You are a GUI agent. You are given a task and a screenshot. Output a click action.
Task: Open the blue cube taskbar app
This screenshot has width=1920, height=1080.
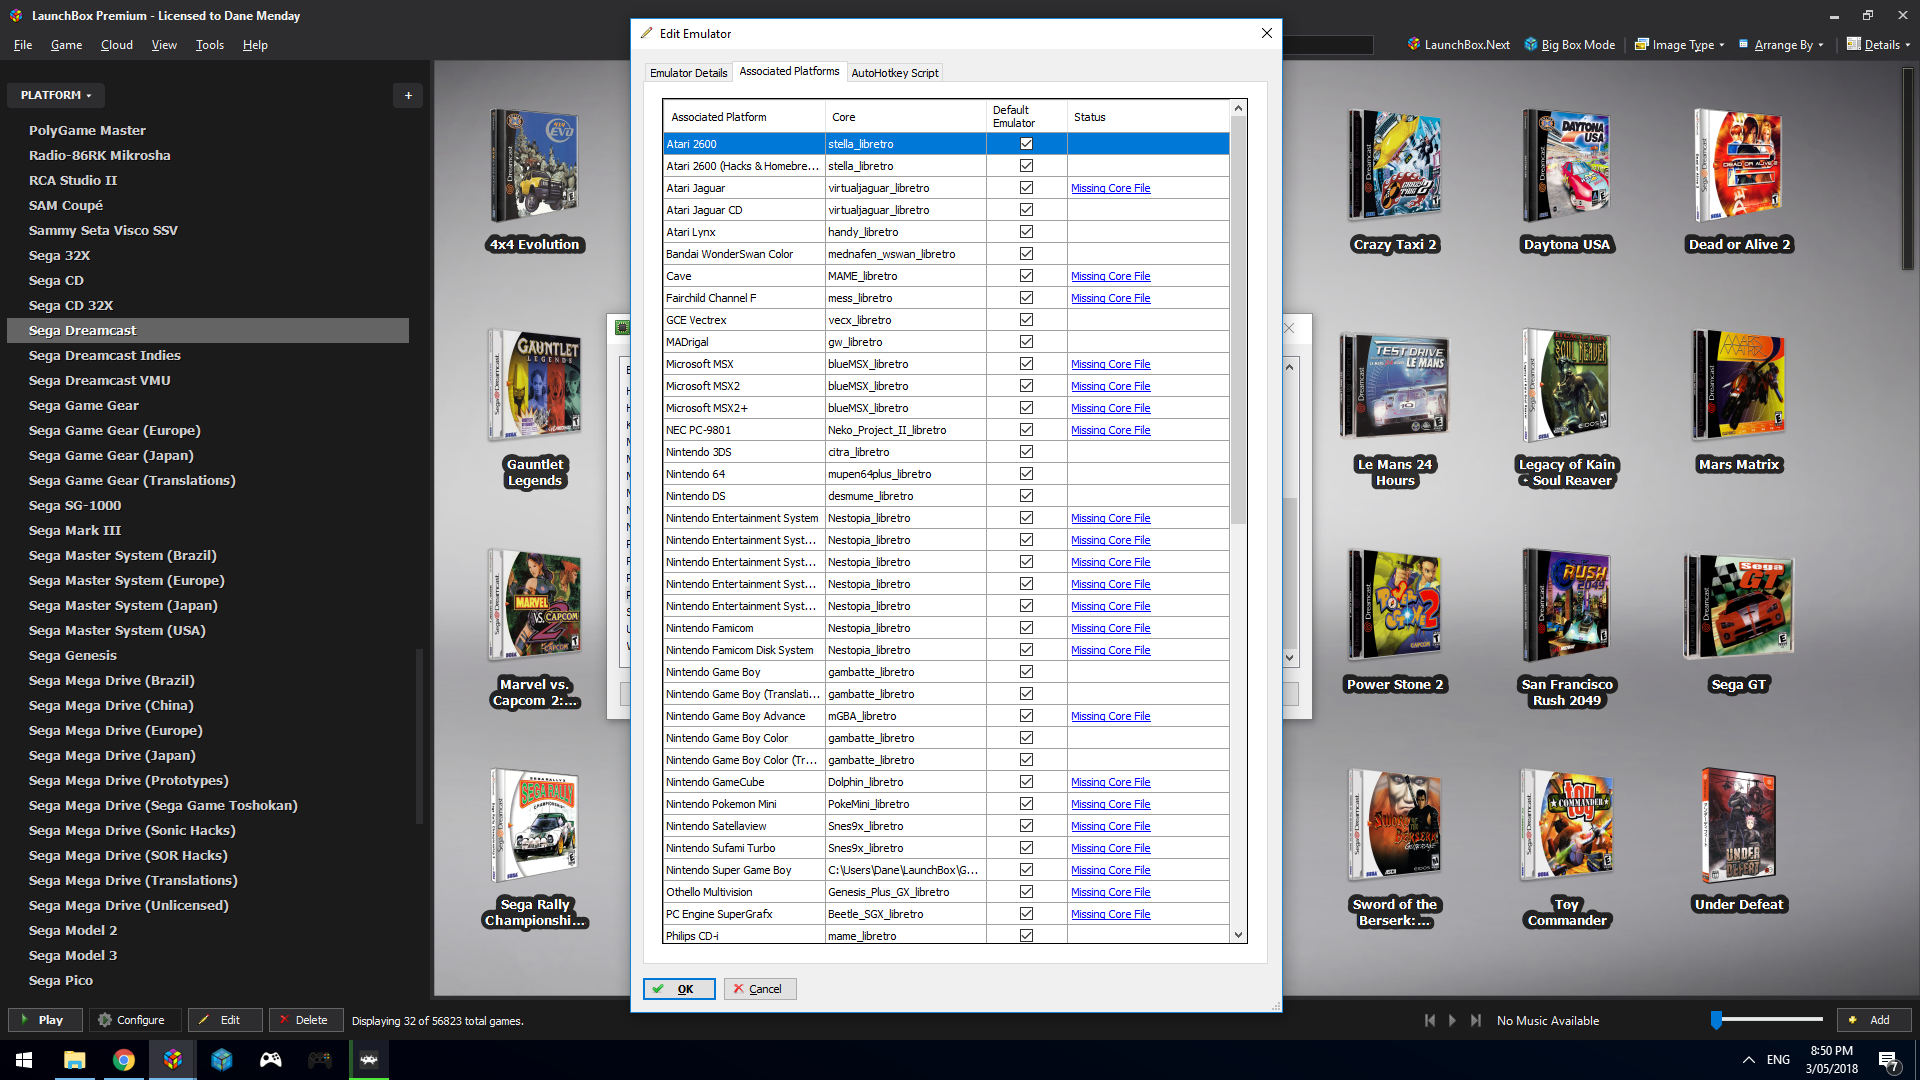coord(221,1060)
